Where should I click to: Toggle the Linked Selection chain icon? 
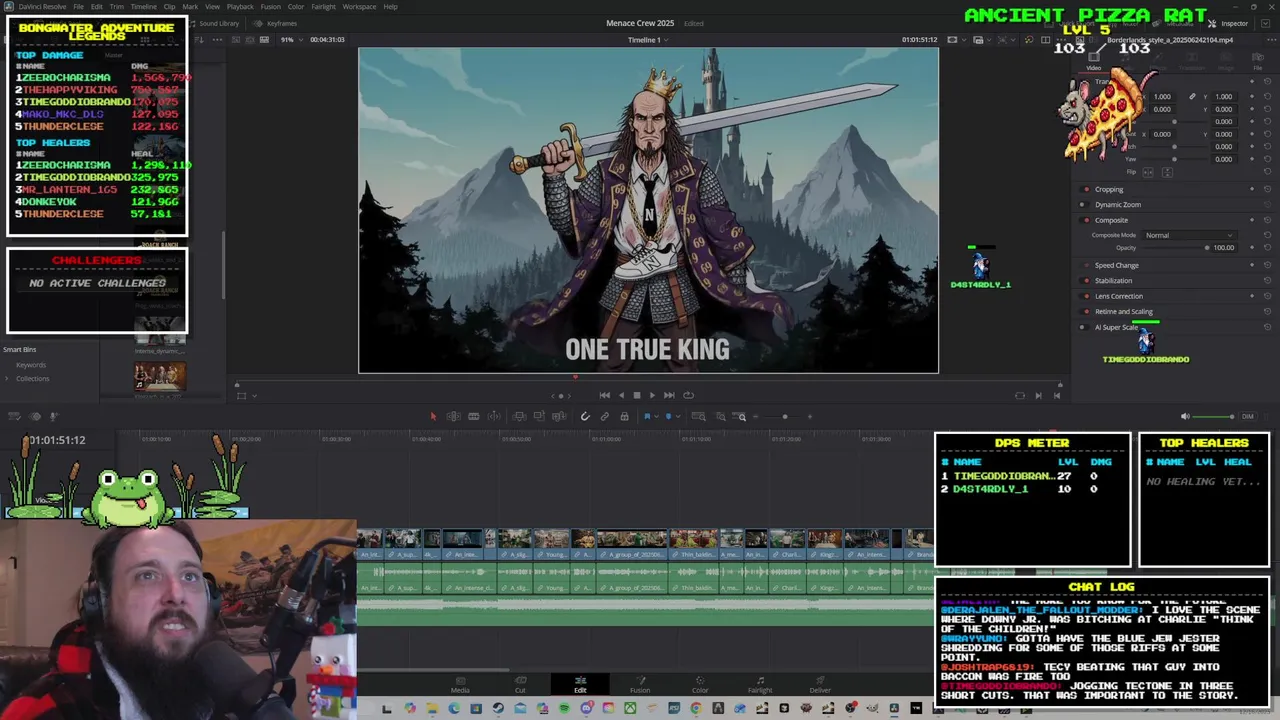tap(605, 416)
